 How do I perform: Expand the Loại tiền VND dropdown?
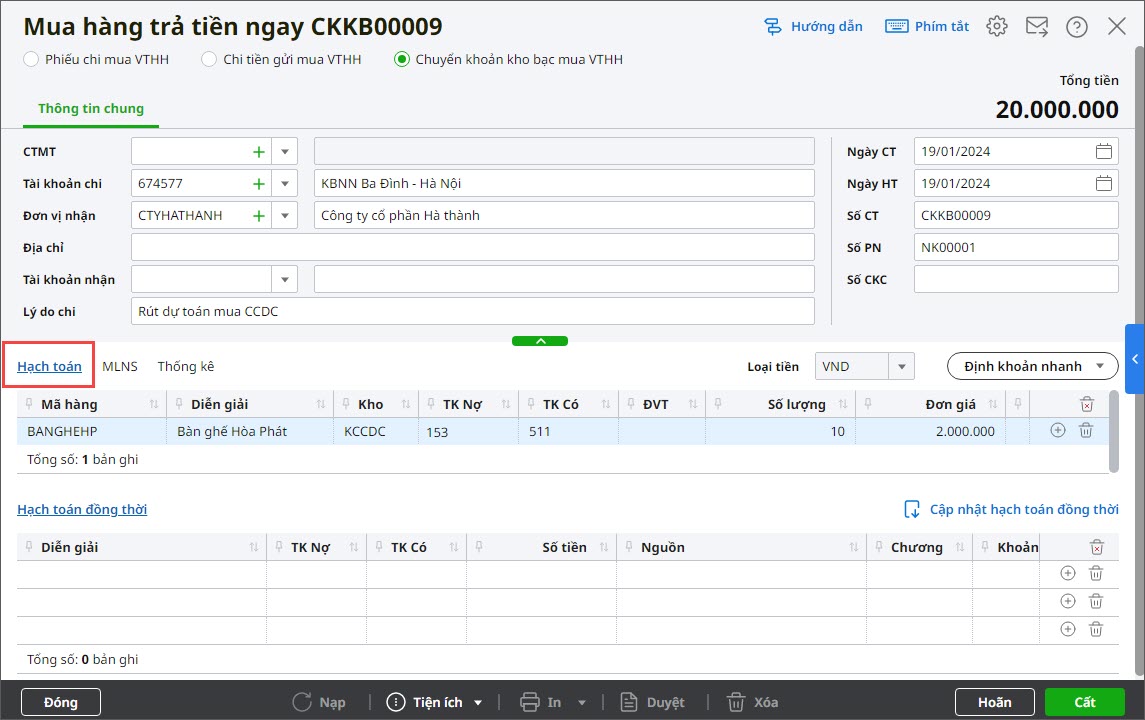tap(901, 367)
